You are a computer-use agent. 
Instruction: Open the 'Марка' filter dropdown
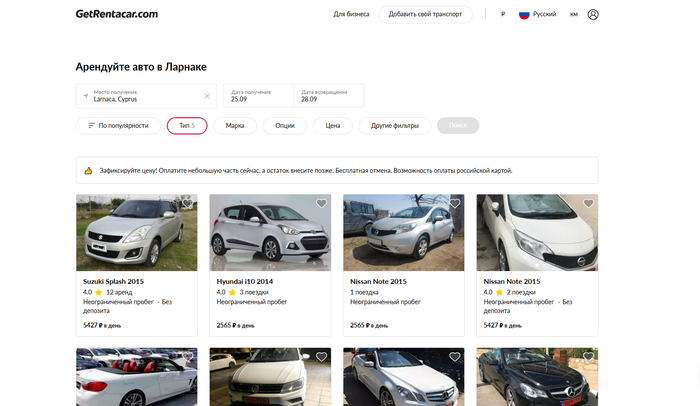[235, 126]
